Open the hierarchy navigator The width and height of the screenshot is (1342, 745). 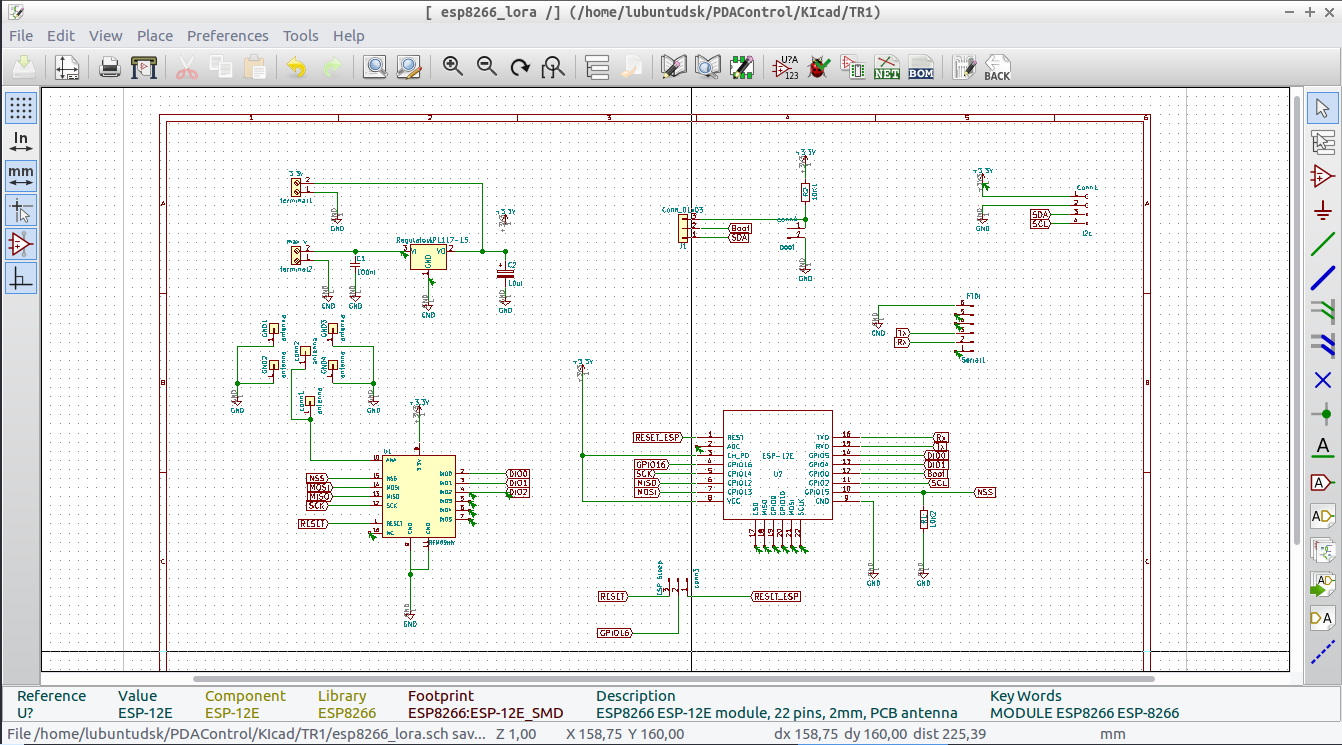coord(597,68)
